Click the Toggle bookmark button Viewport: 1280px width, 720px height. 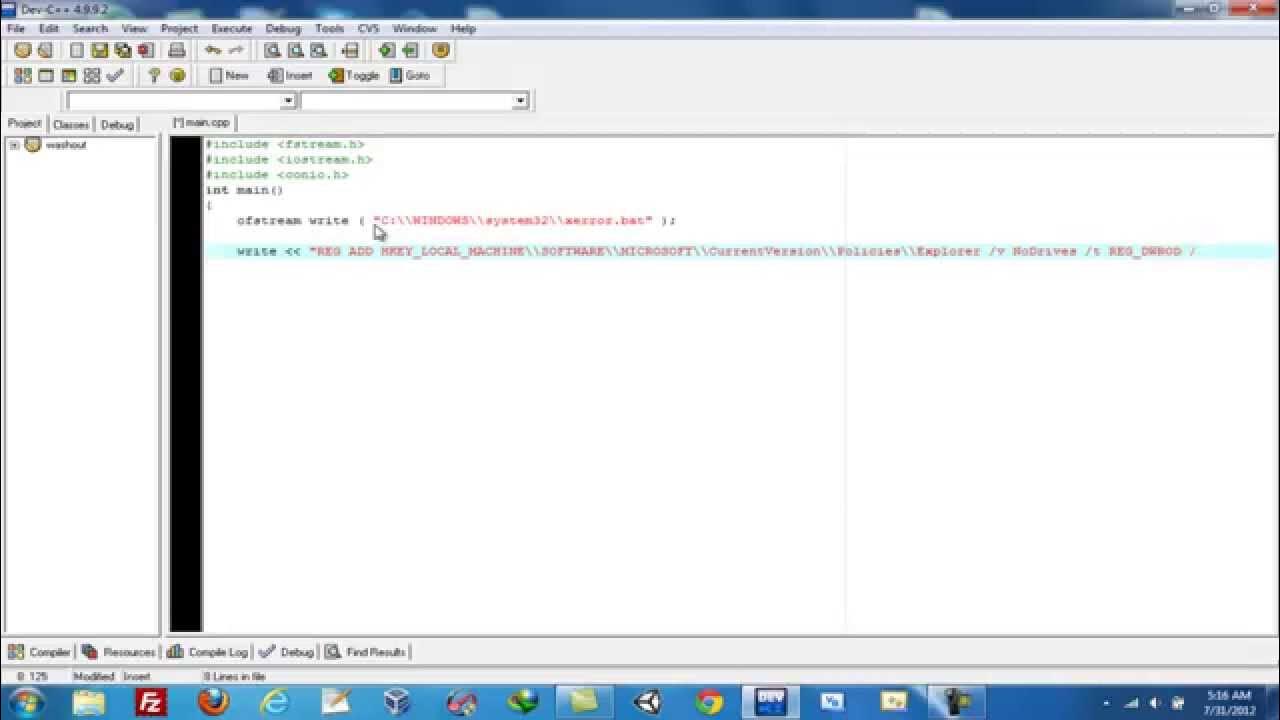(x=355, y=75)
